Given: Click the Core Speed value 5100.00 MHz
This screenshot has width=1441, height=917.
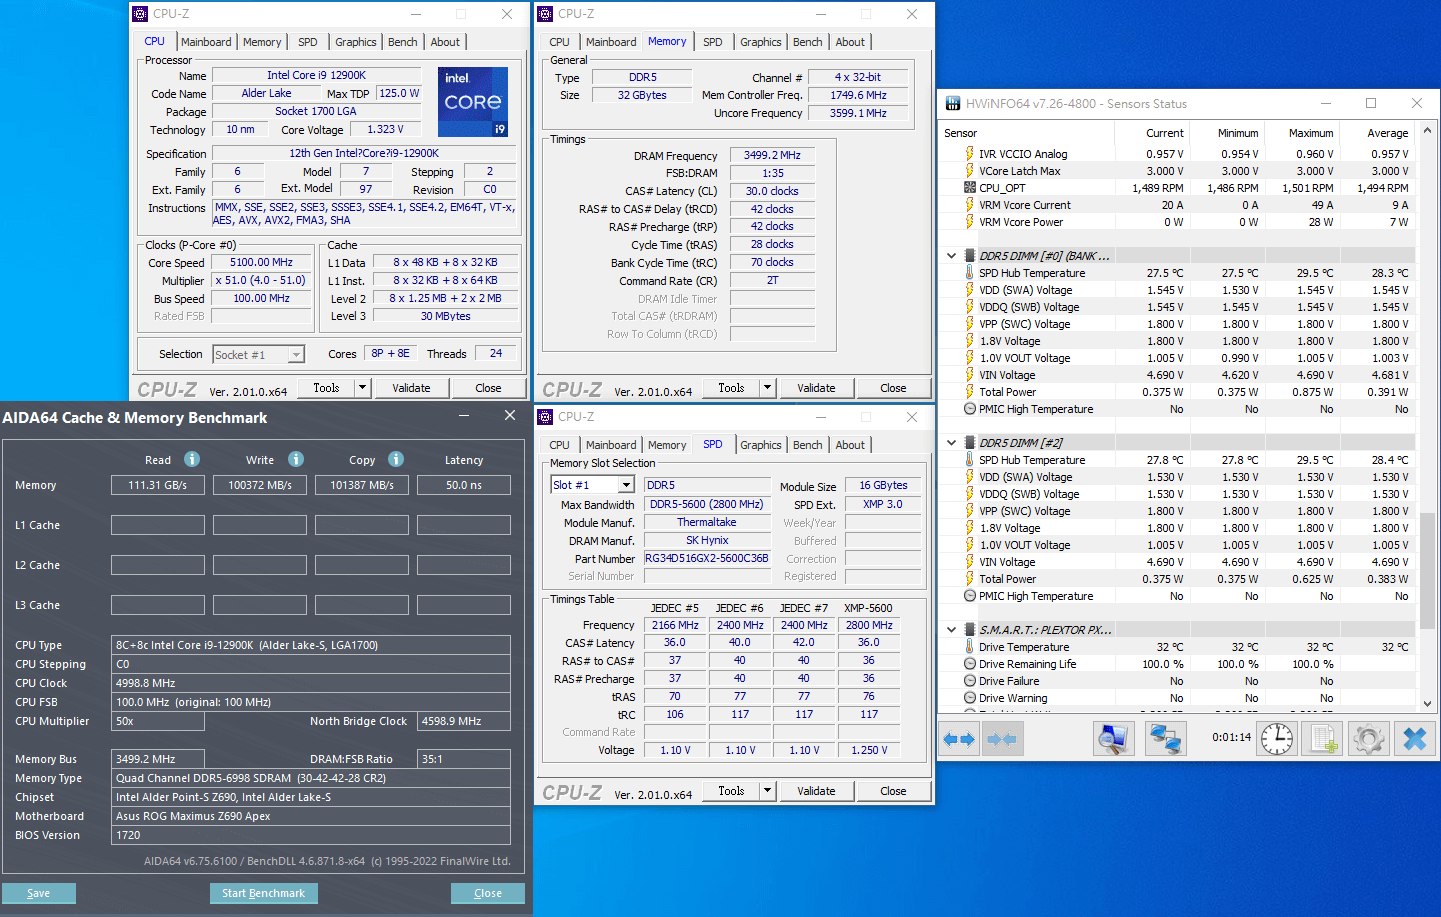Looking at the screenshot, I should point(261,262).
